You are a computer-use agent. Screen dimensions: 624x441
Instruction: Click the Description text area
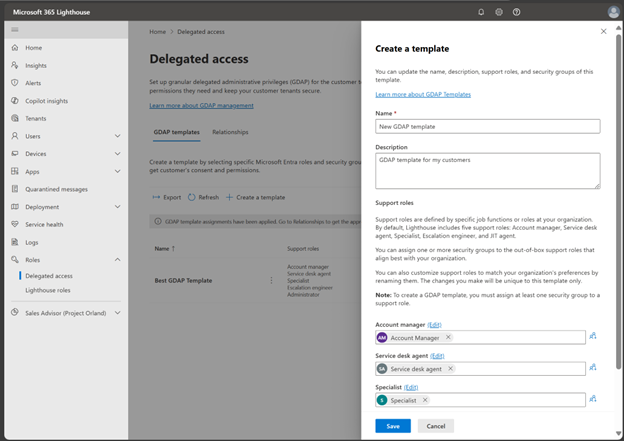pos(488,171)
